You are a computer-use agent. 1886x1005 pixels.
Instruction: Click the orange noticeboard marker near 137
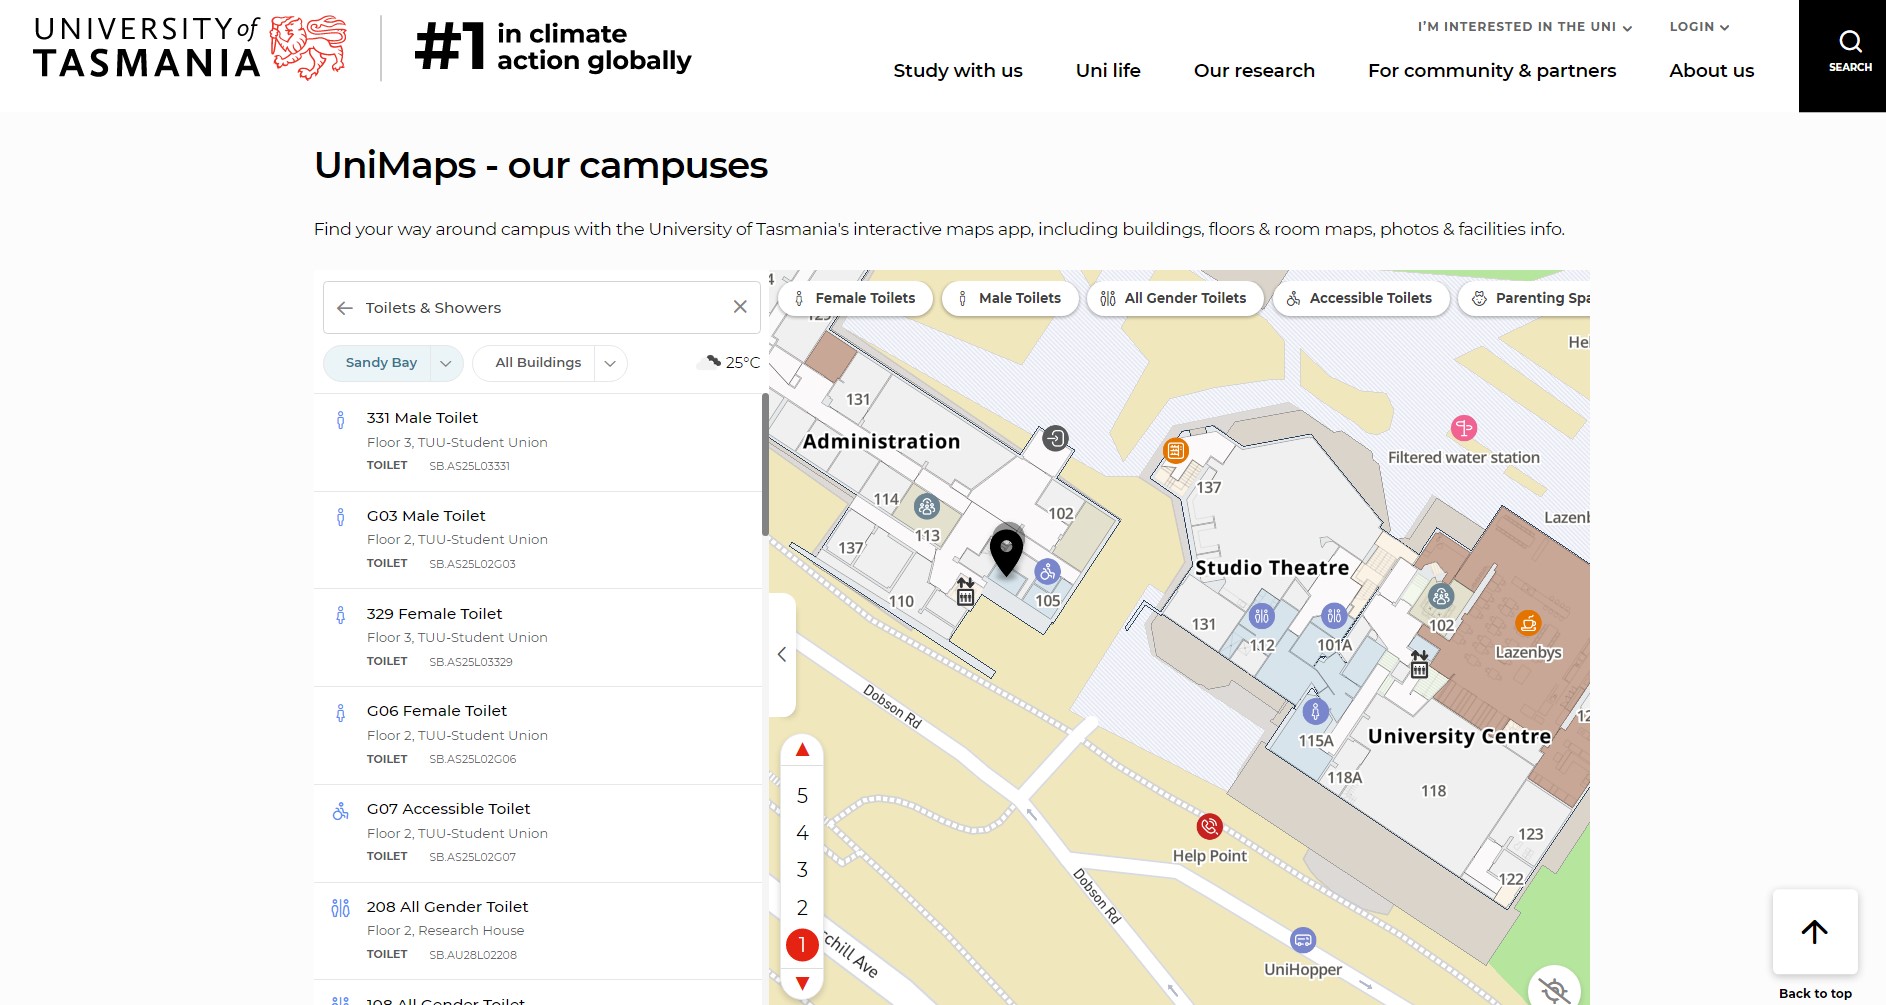coord(1176,451)
